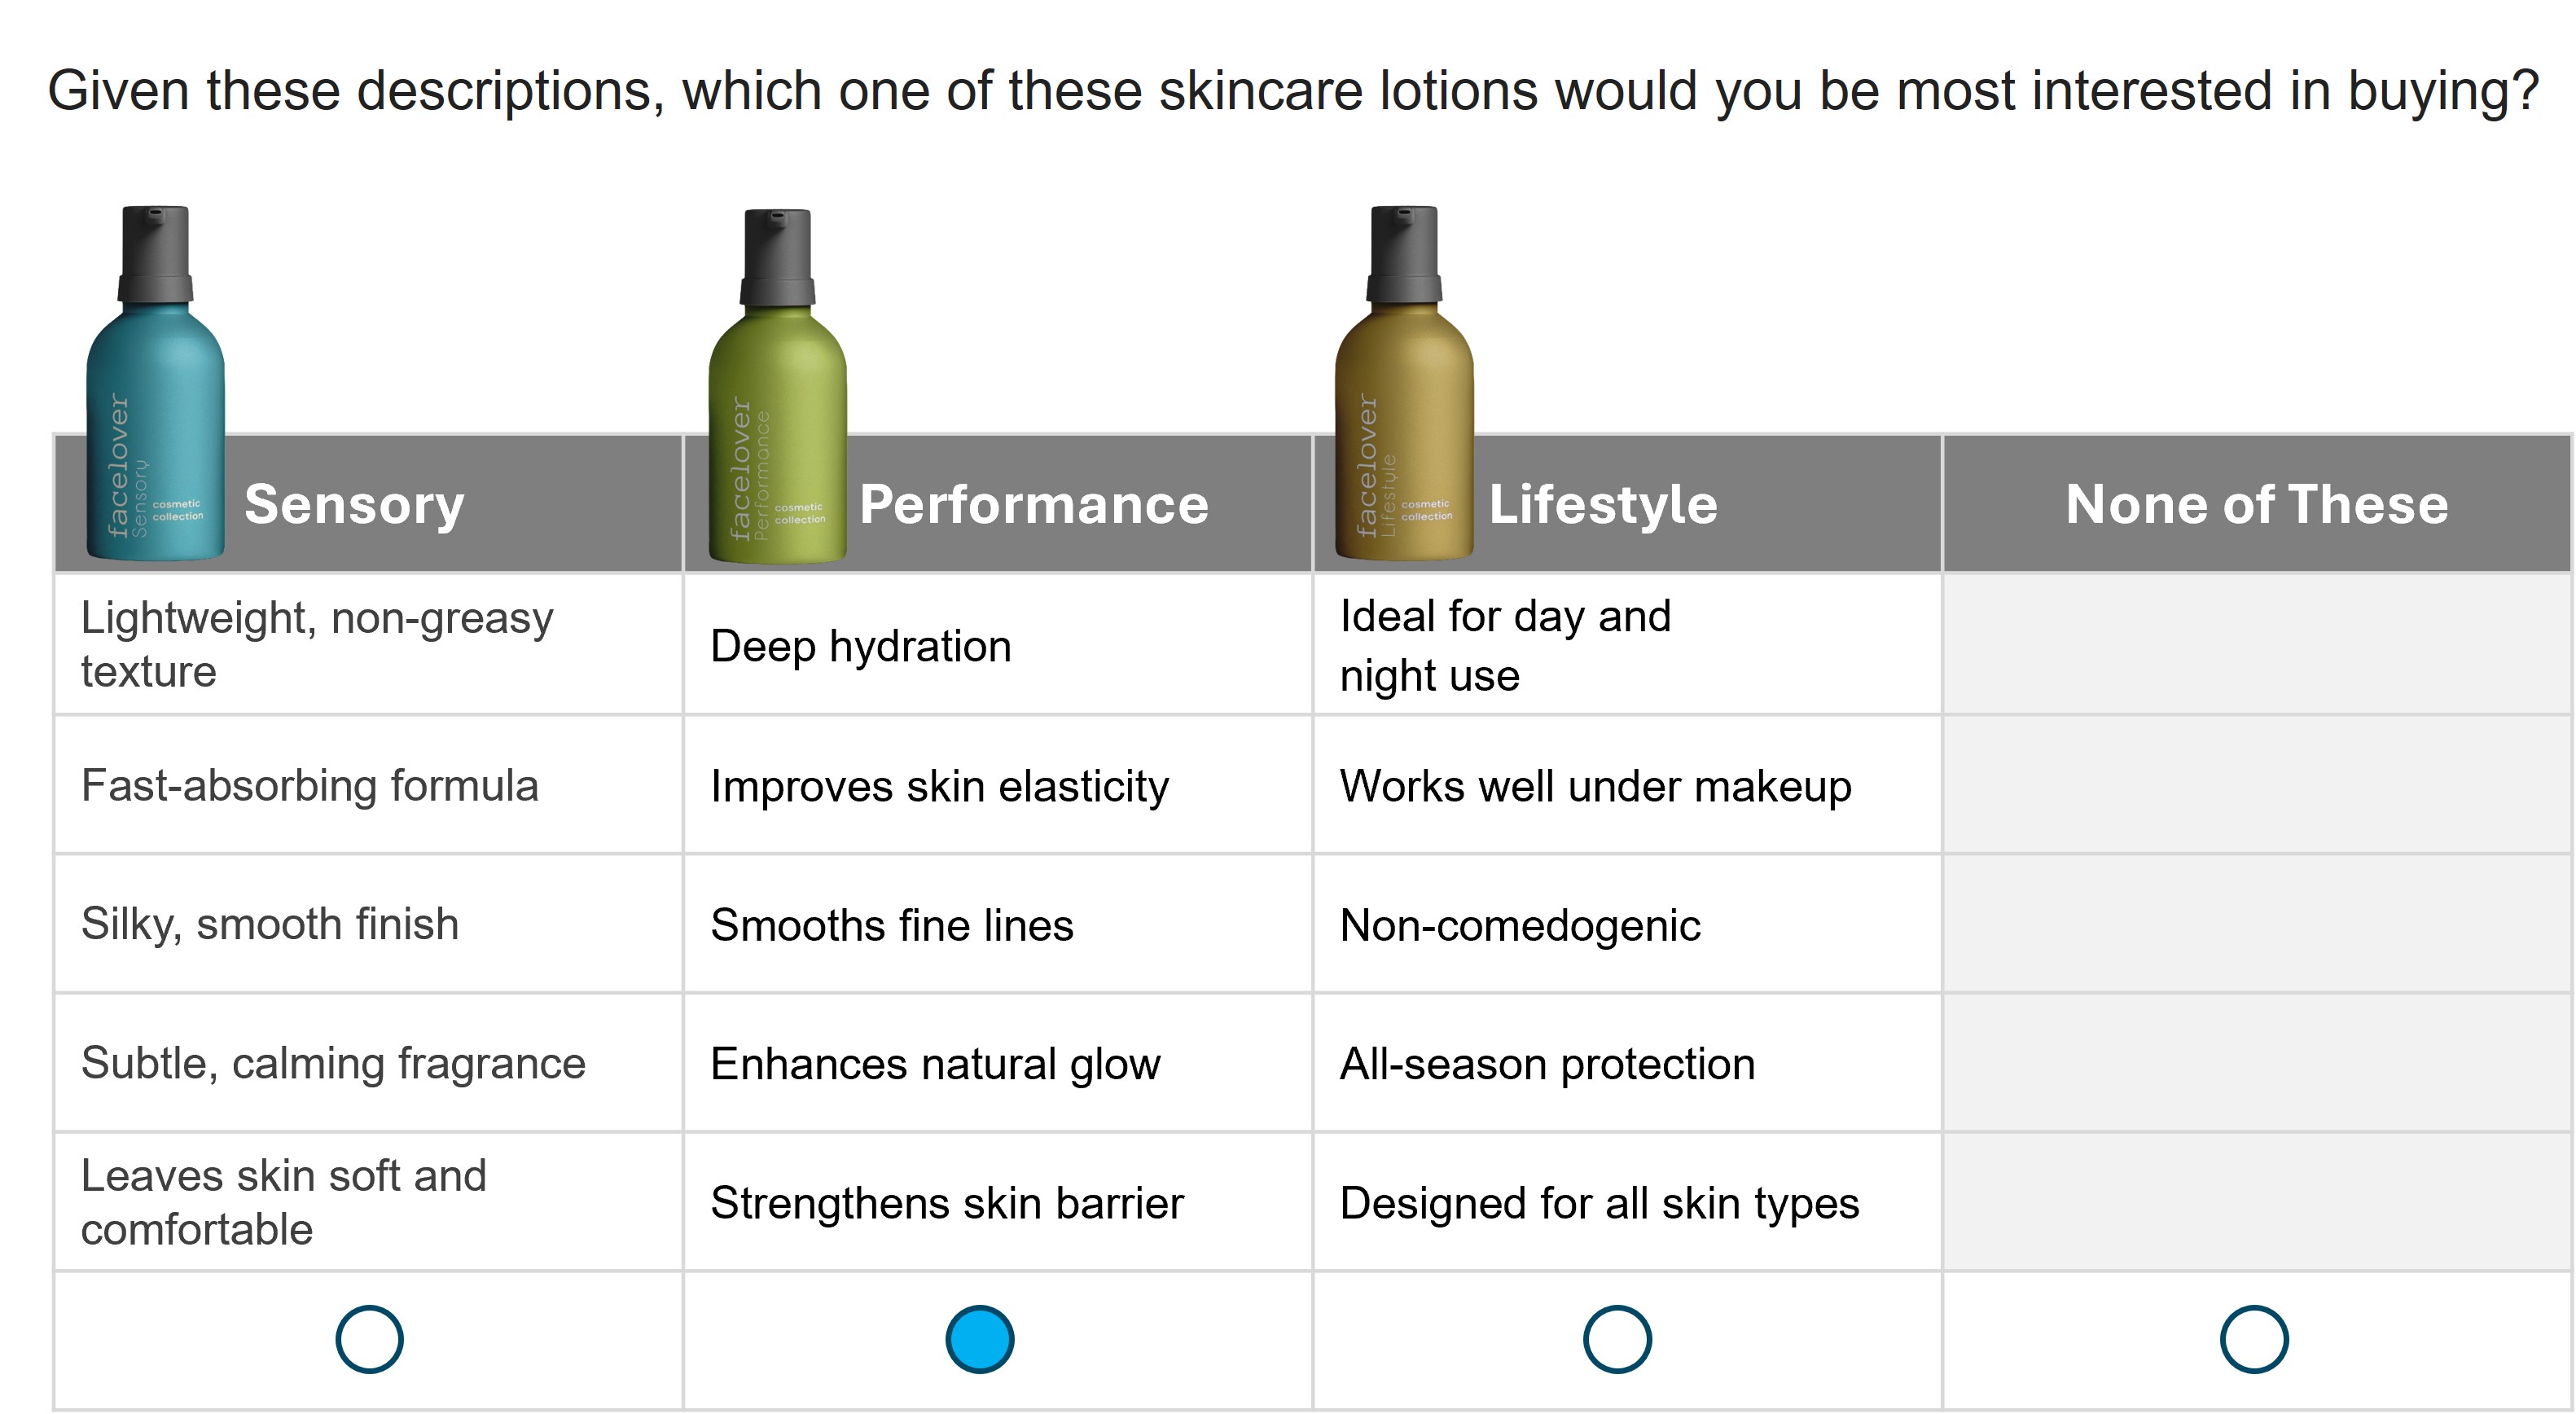This screenshot has height=1414, width=2576.
Task: Click the Strengthens skin barrier cell
Action: click(947, 1203)
